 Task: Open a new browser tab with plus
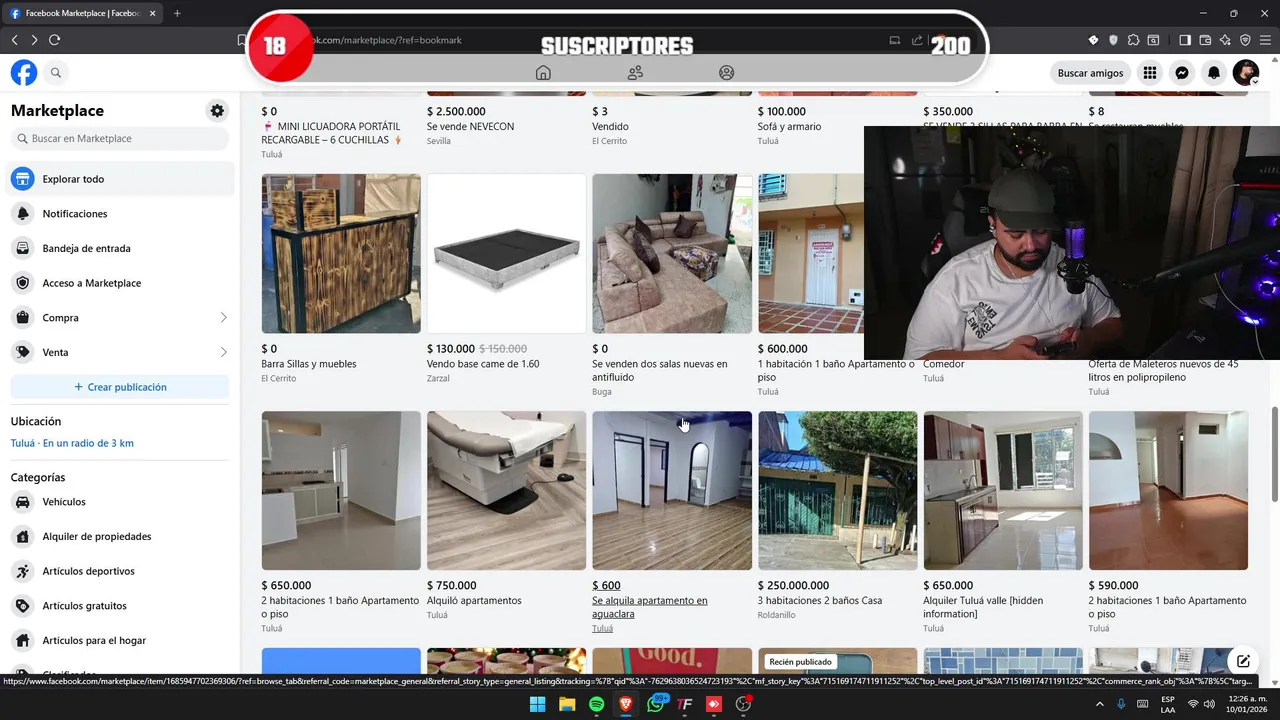pyautogui.click(x=177, y=13)
